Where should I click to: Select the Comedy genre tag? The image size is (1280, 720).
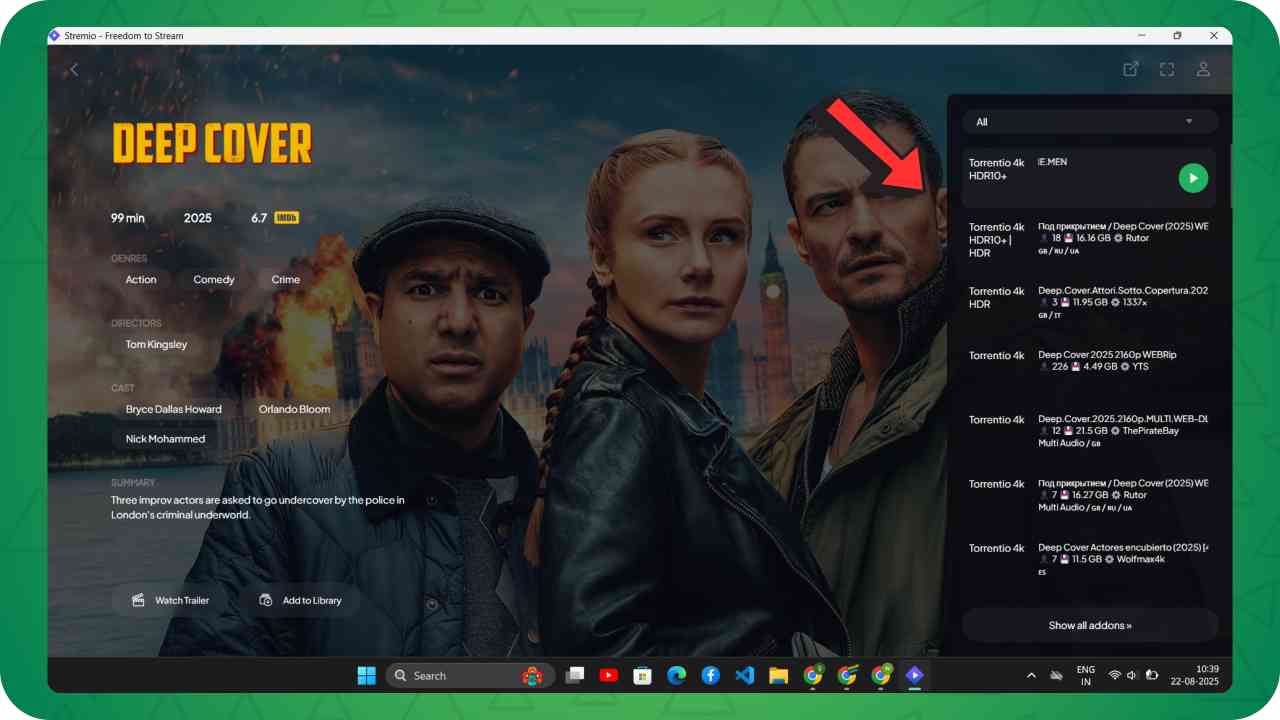pyautogui.click(x=214, y=280)
